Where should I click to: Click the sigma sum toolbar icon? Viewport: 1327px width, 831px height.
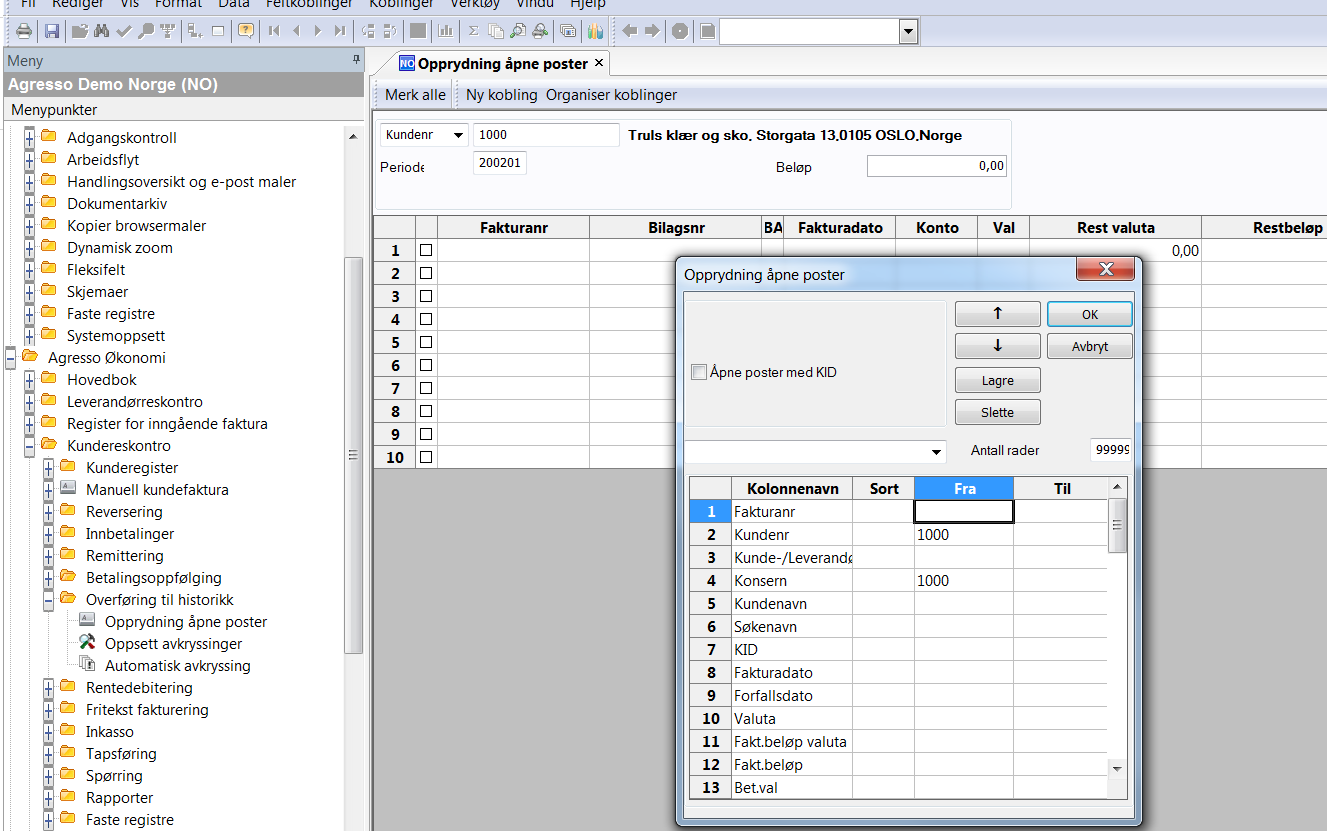pyautogui.click(x=473, y=31)
